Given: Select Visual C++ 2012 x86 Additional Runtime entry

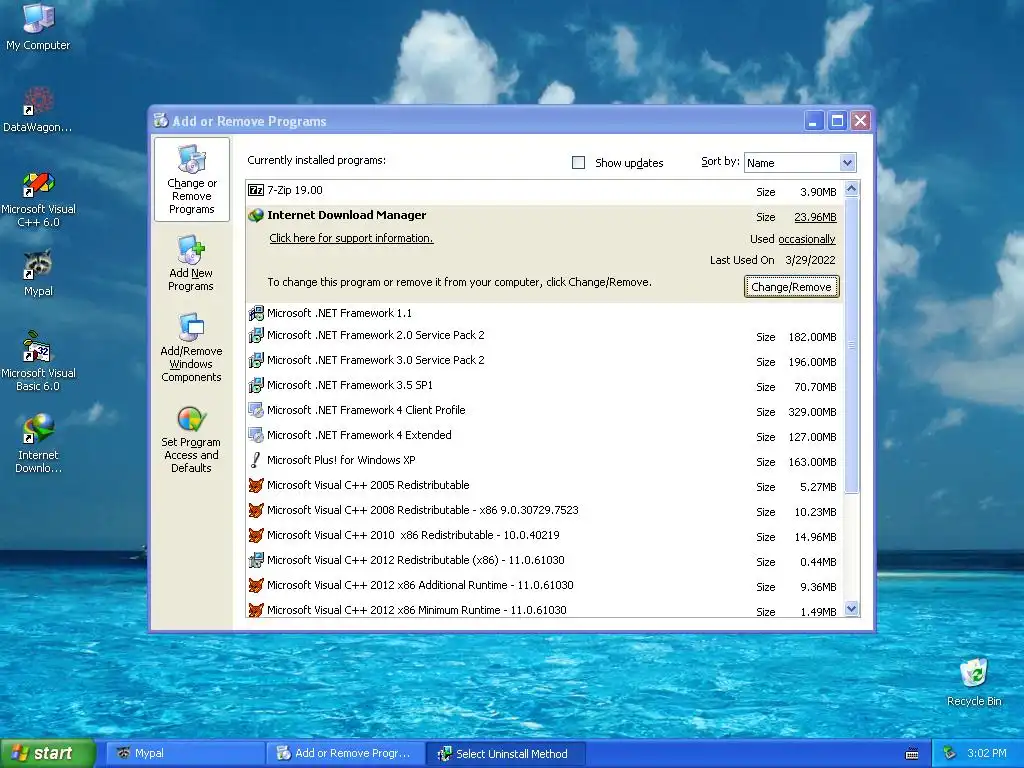Looking at the screenshot, I should [x=420, y=585].
